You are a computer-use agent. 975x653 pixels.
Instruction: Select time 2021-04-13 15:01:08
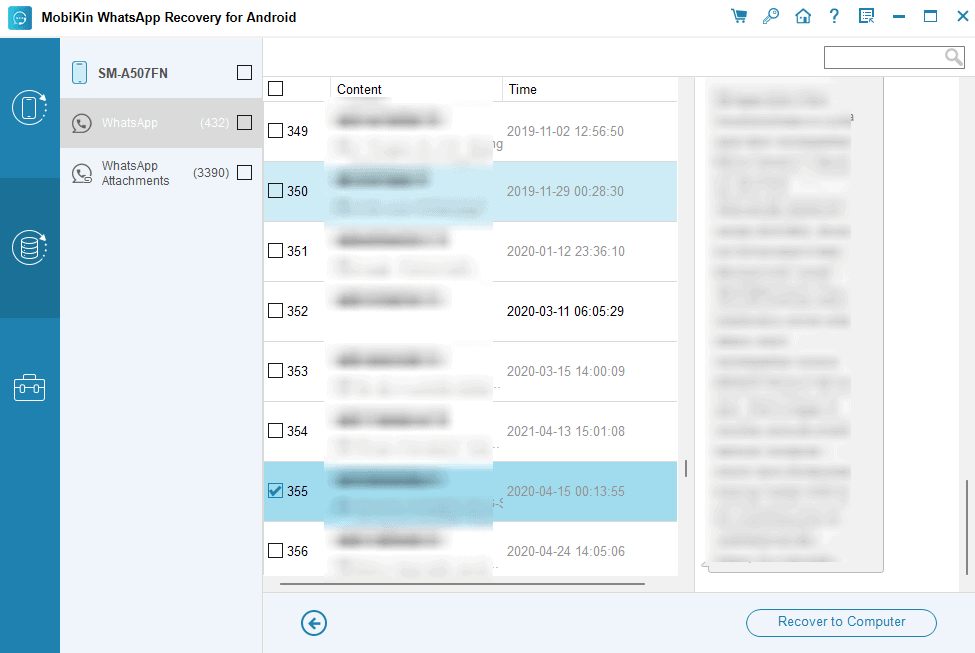(566, 431)
